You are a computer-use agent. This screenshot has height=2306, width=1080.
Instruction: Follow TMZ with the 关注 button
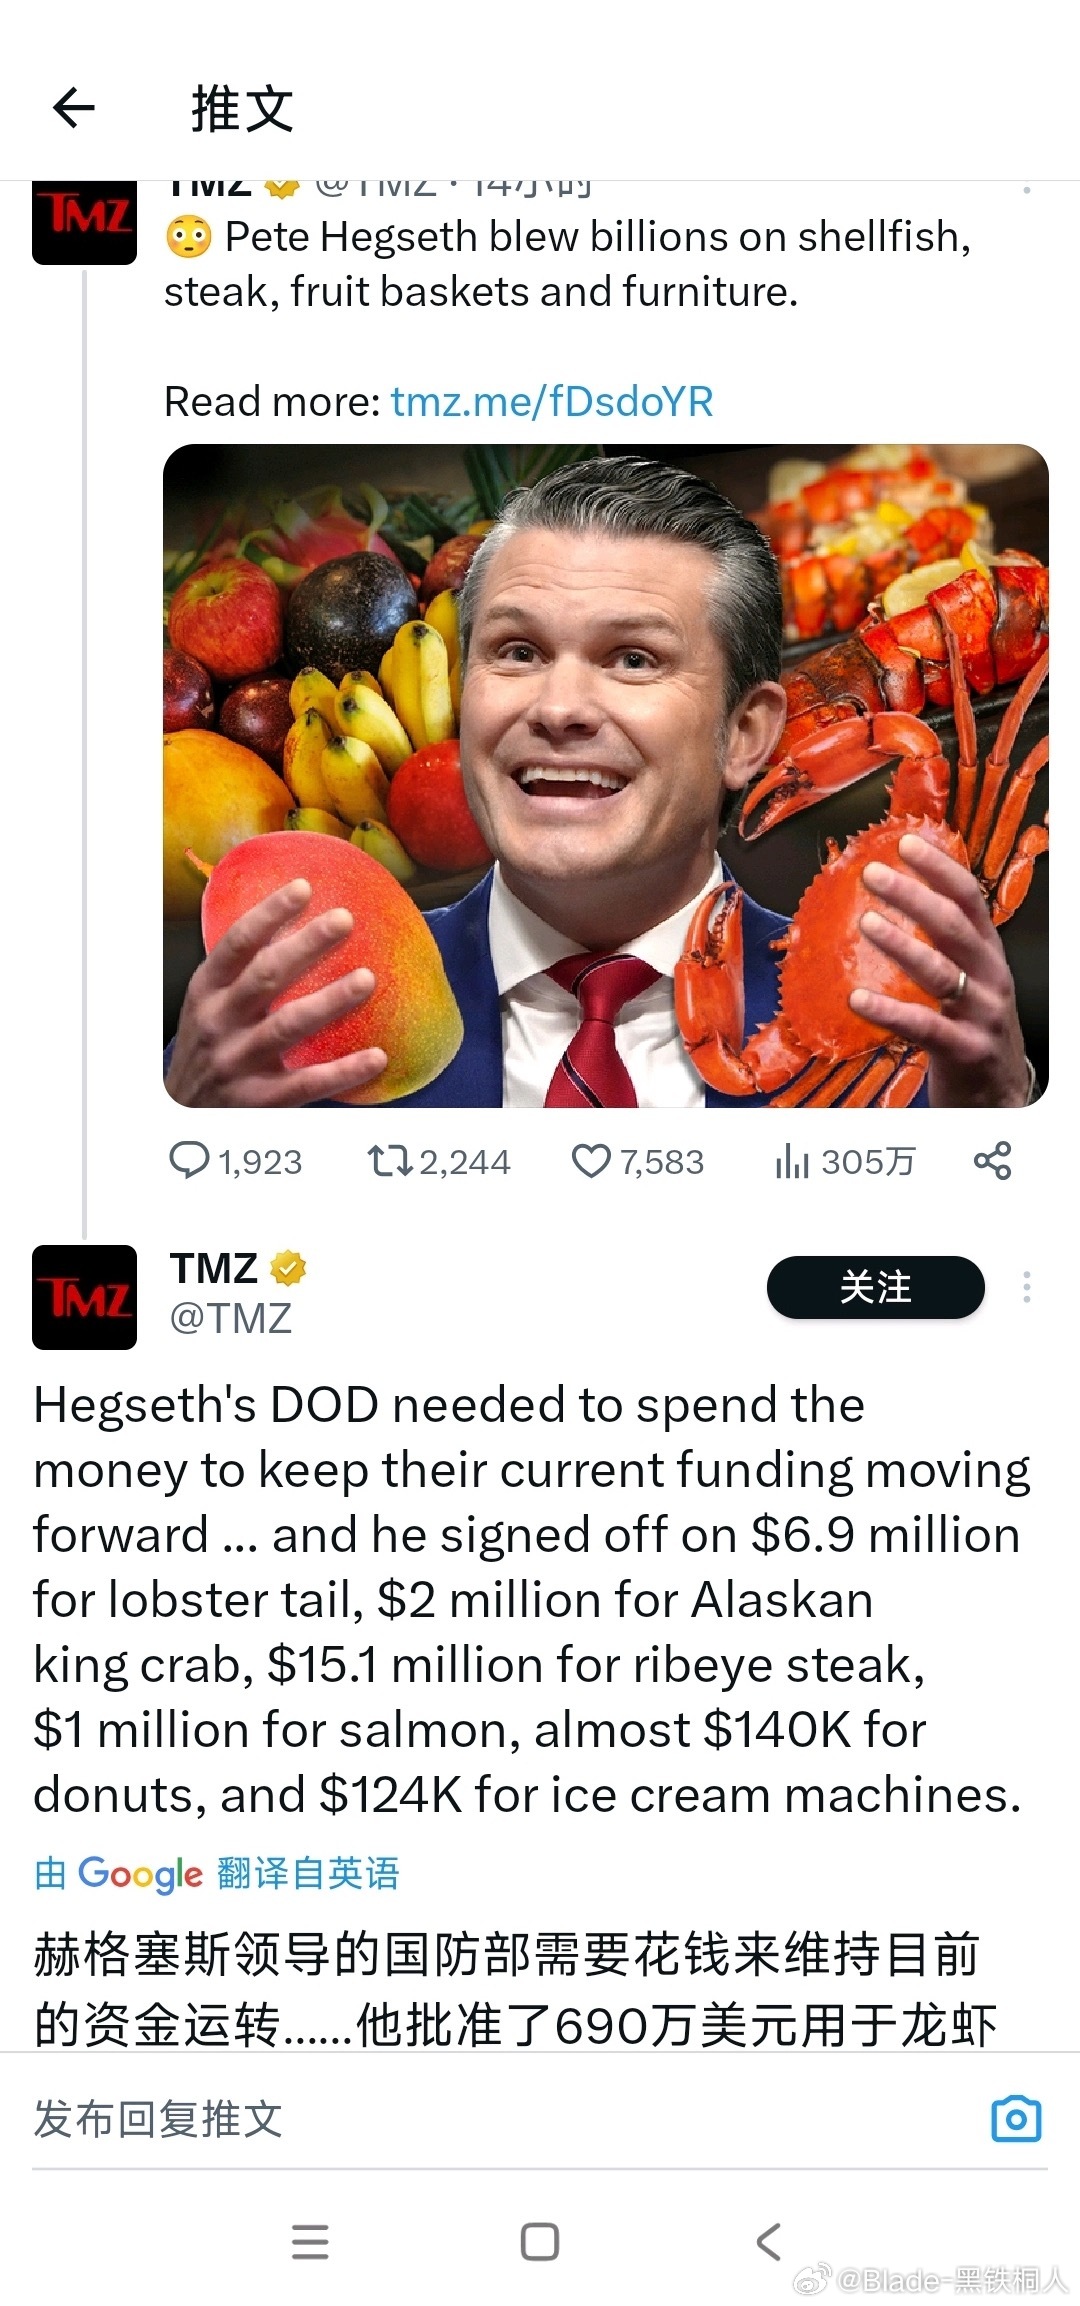[x=875, y=1287]
